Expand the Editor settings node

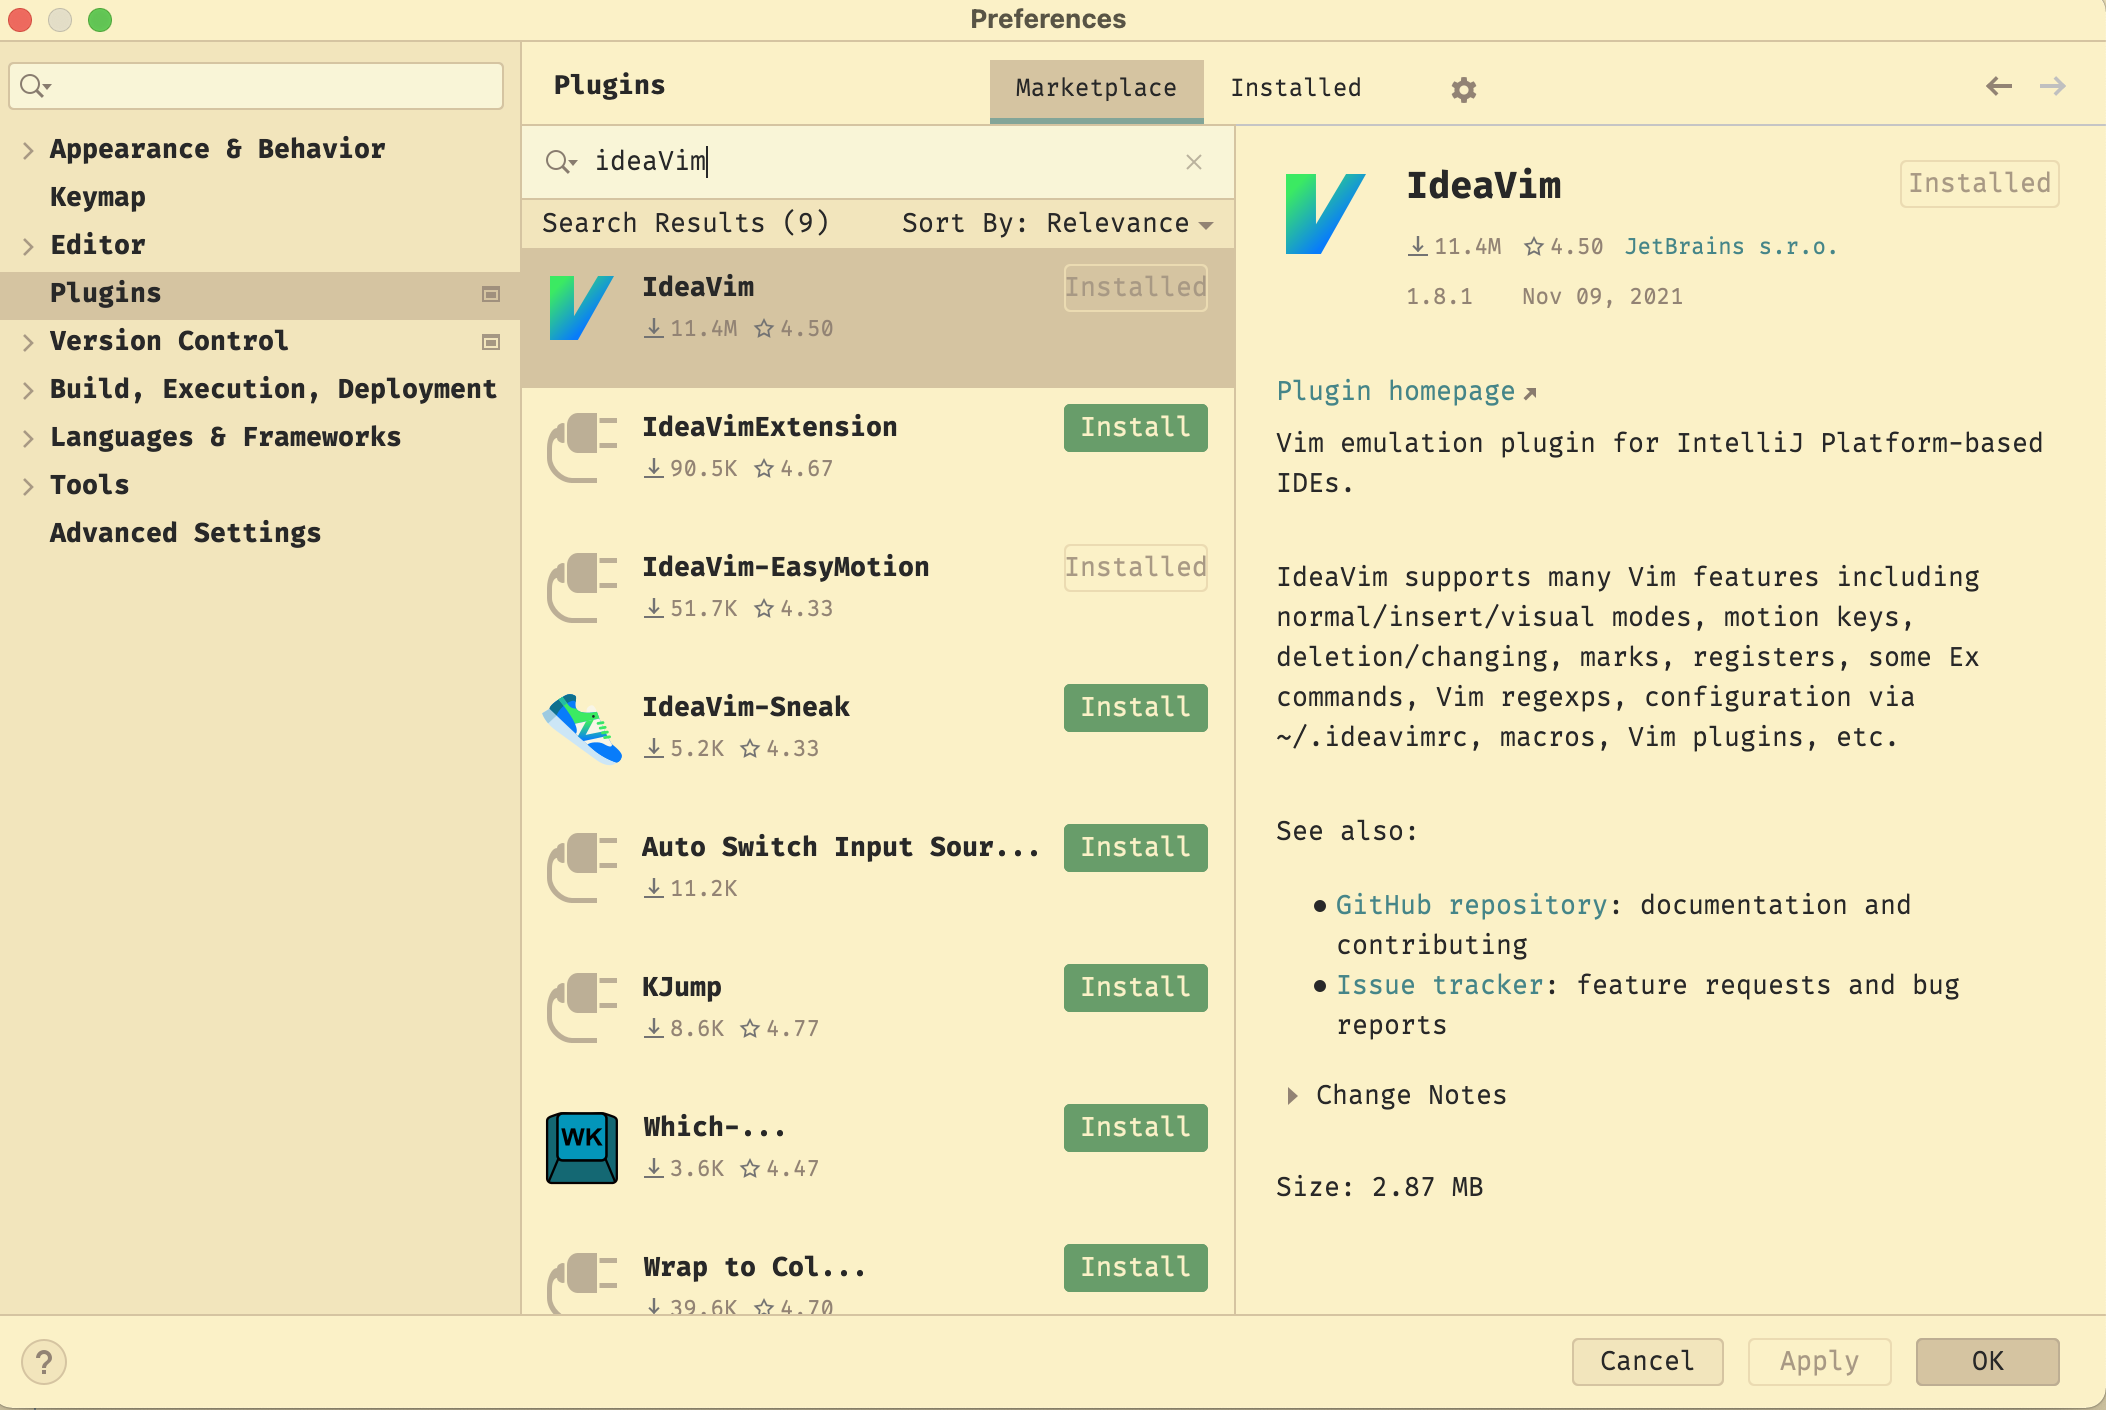pos(28,246)
